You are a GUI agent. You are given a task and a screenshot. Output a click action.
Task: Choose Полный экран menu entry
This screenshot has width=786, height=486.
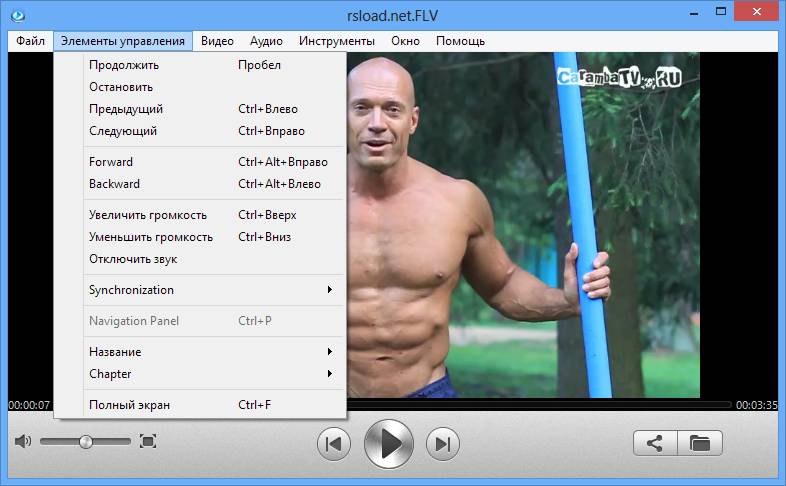tap(200, 405)
